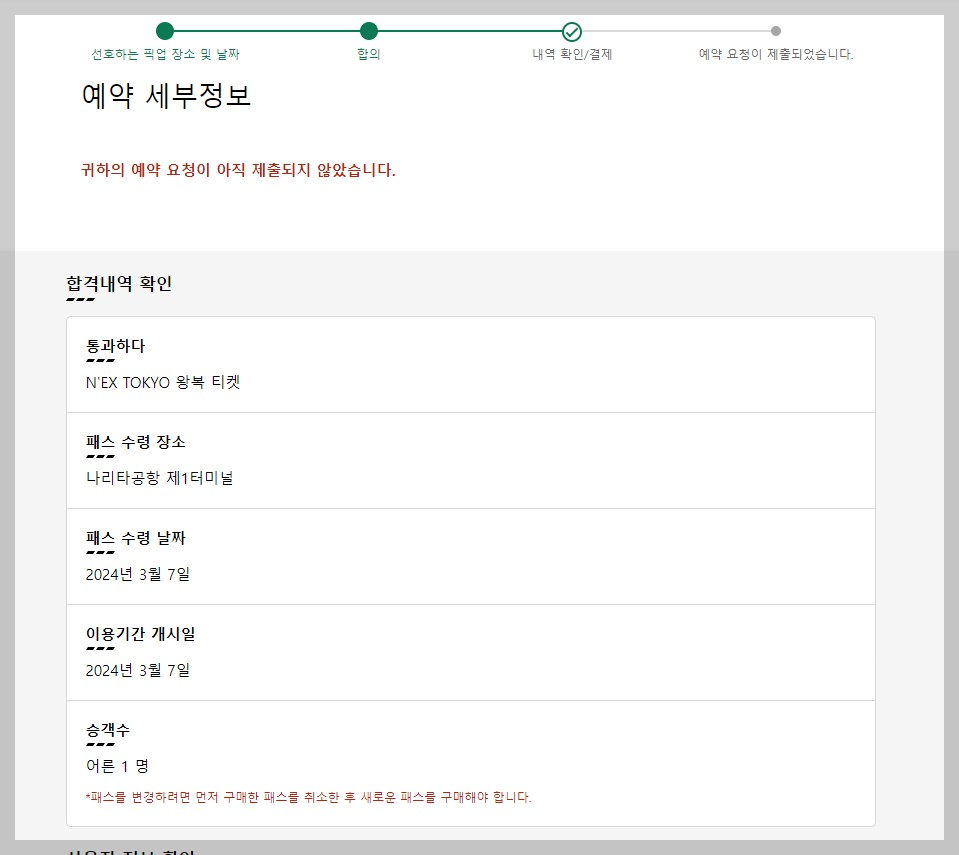This screenshot has width=959, height=855.
Task: Click the 패스 수령 장소 label
Action: (136, 442)
